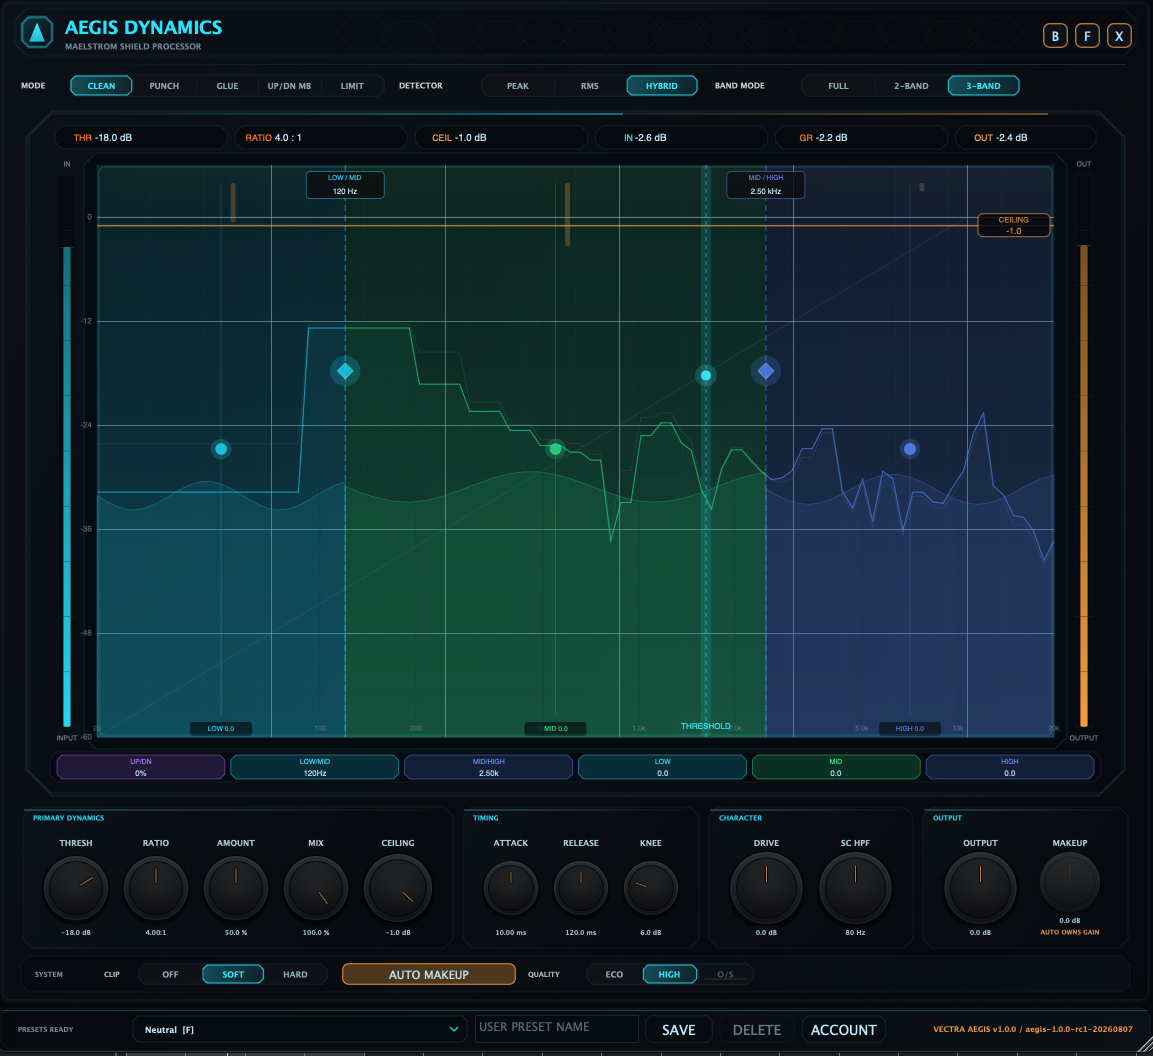Viewport: 1153px width, 1056px height.
Task: Select GLUE mode
Action: 227,86
